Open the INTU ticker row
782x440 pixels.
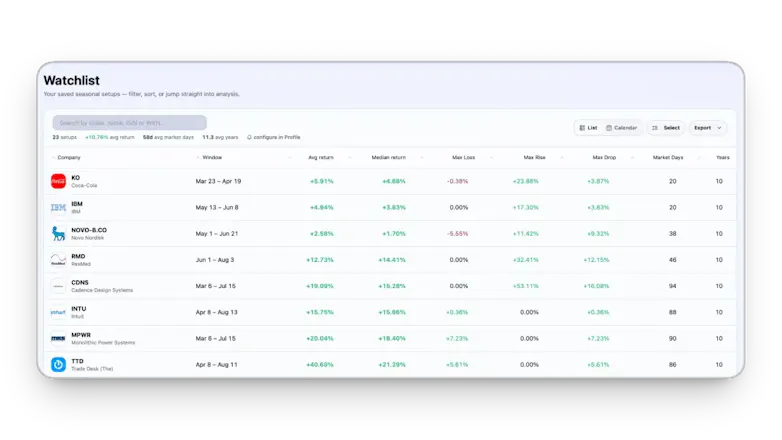coord(391,312)
